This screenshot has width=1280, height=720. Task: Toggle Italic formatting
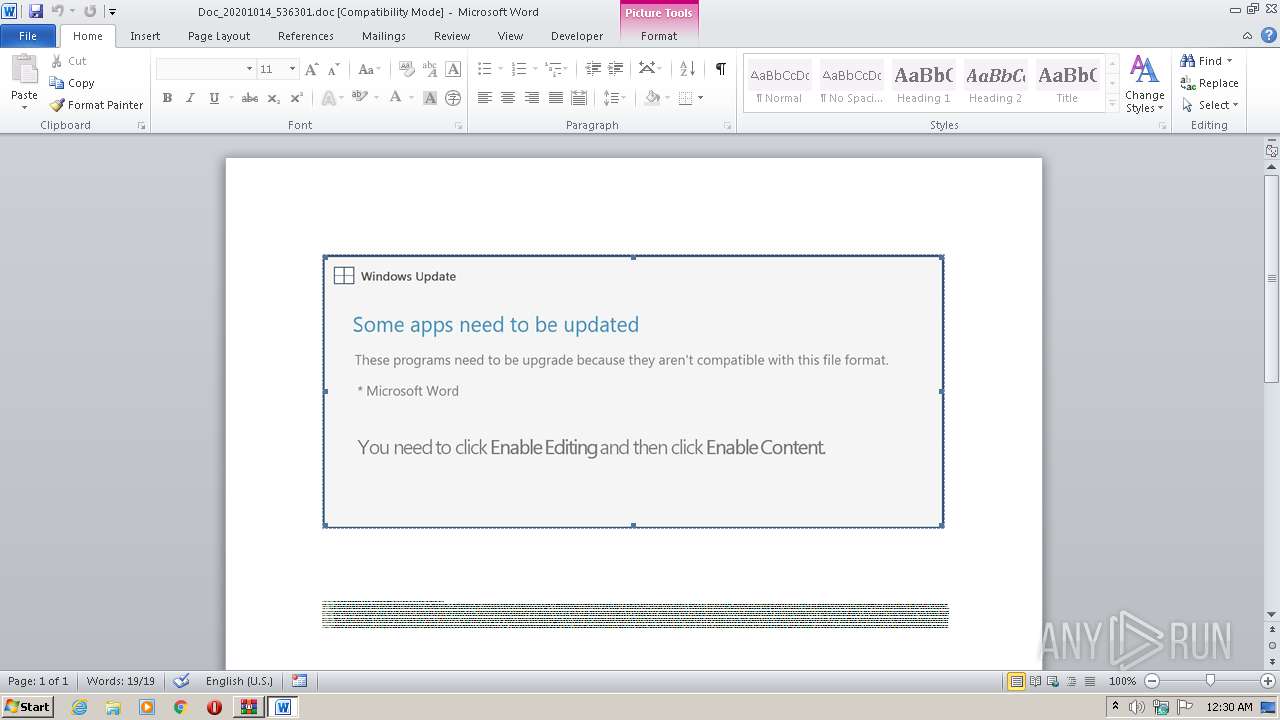190,98
